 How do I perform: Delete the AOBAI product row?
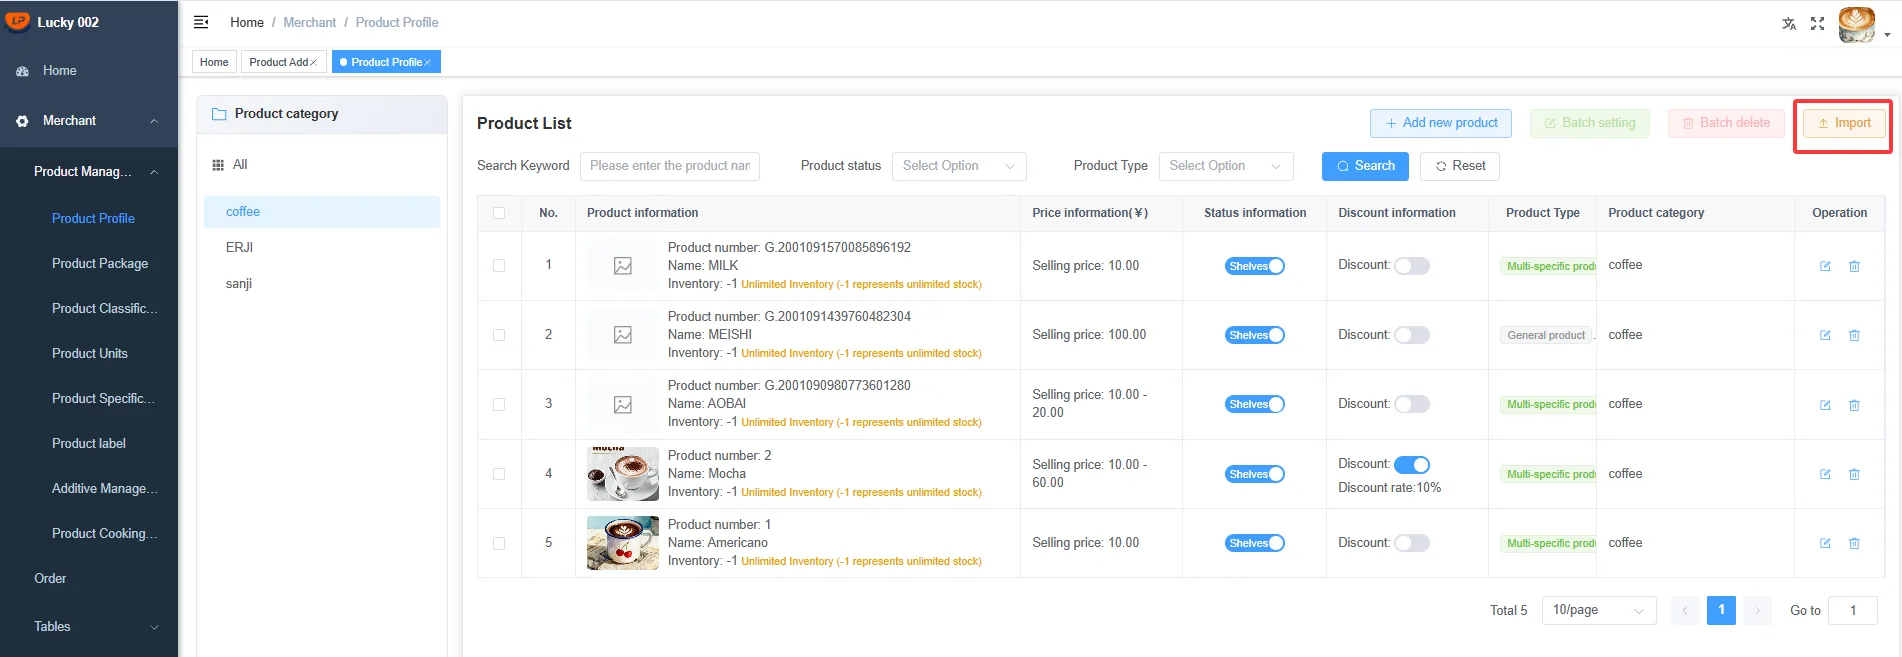1854,405
